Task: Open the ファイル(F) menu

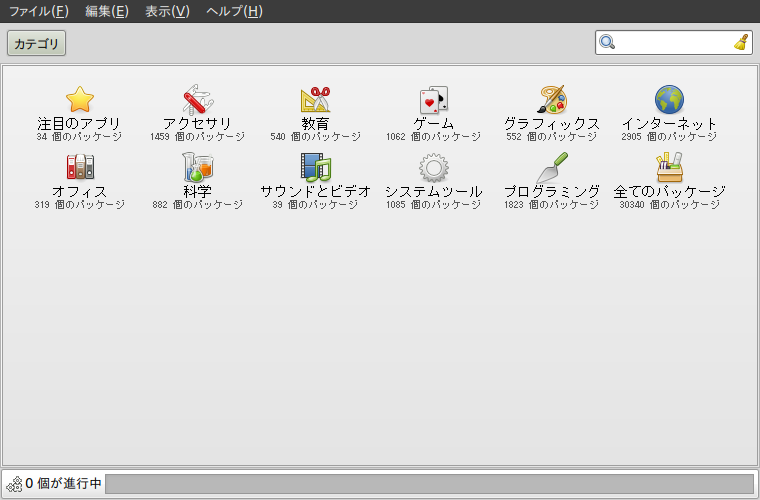Action: click(39, 11)
